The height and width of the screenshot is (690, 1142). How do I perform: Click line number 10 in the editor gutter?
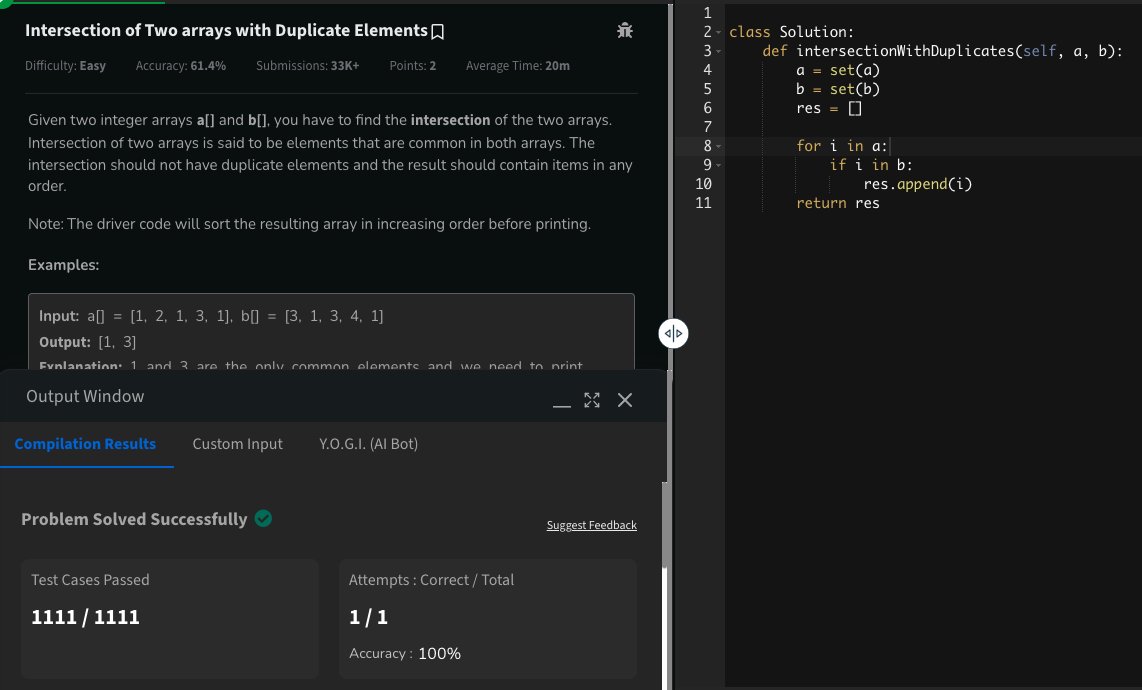(x=703, y=184)
